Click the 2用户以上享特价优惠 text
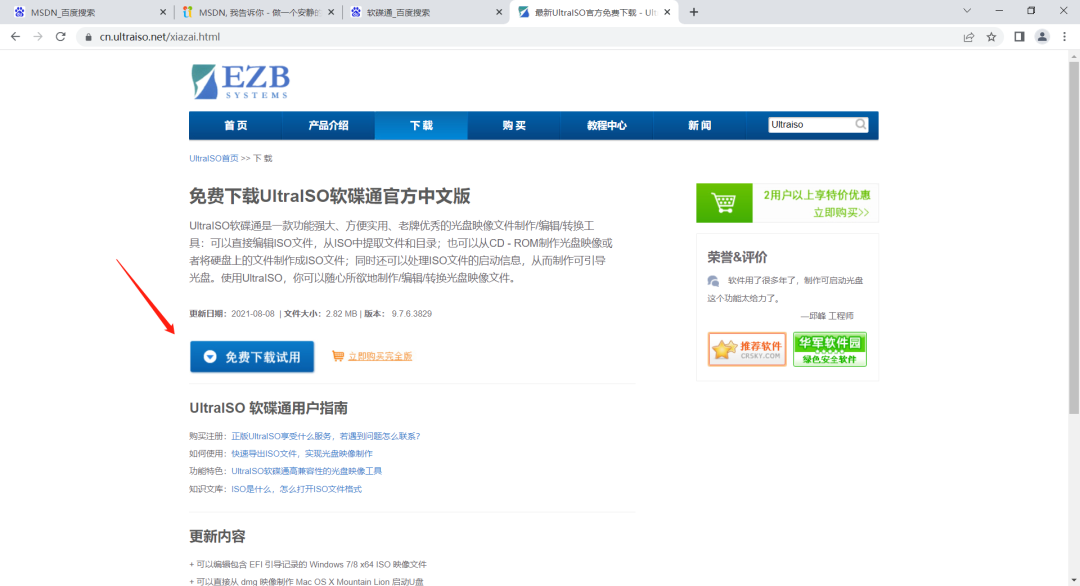This screenshot has height=586, width=1080. (817, 195)
